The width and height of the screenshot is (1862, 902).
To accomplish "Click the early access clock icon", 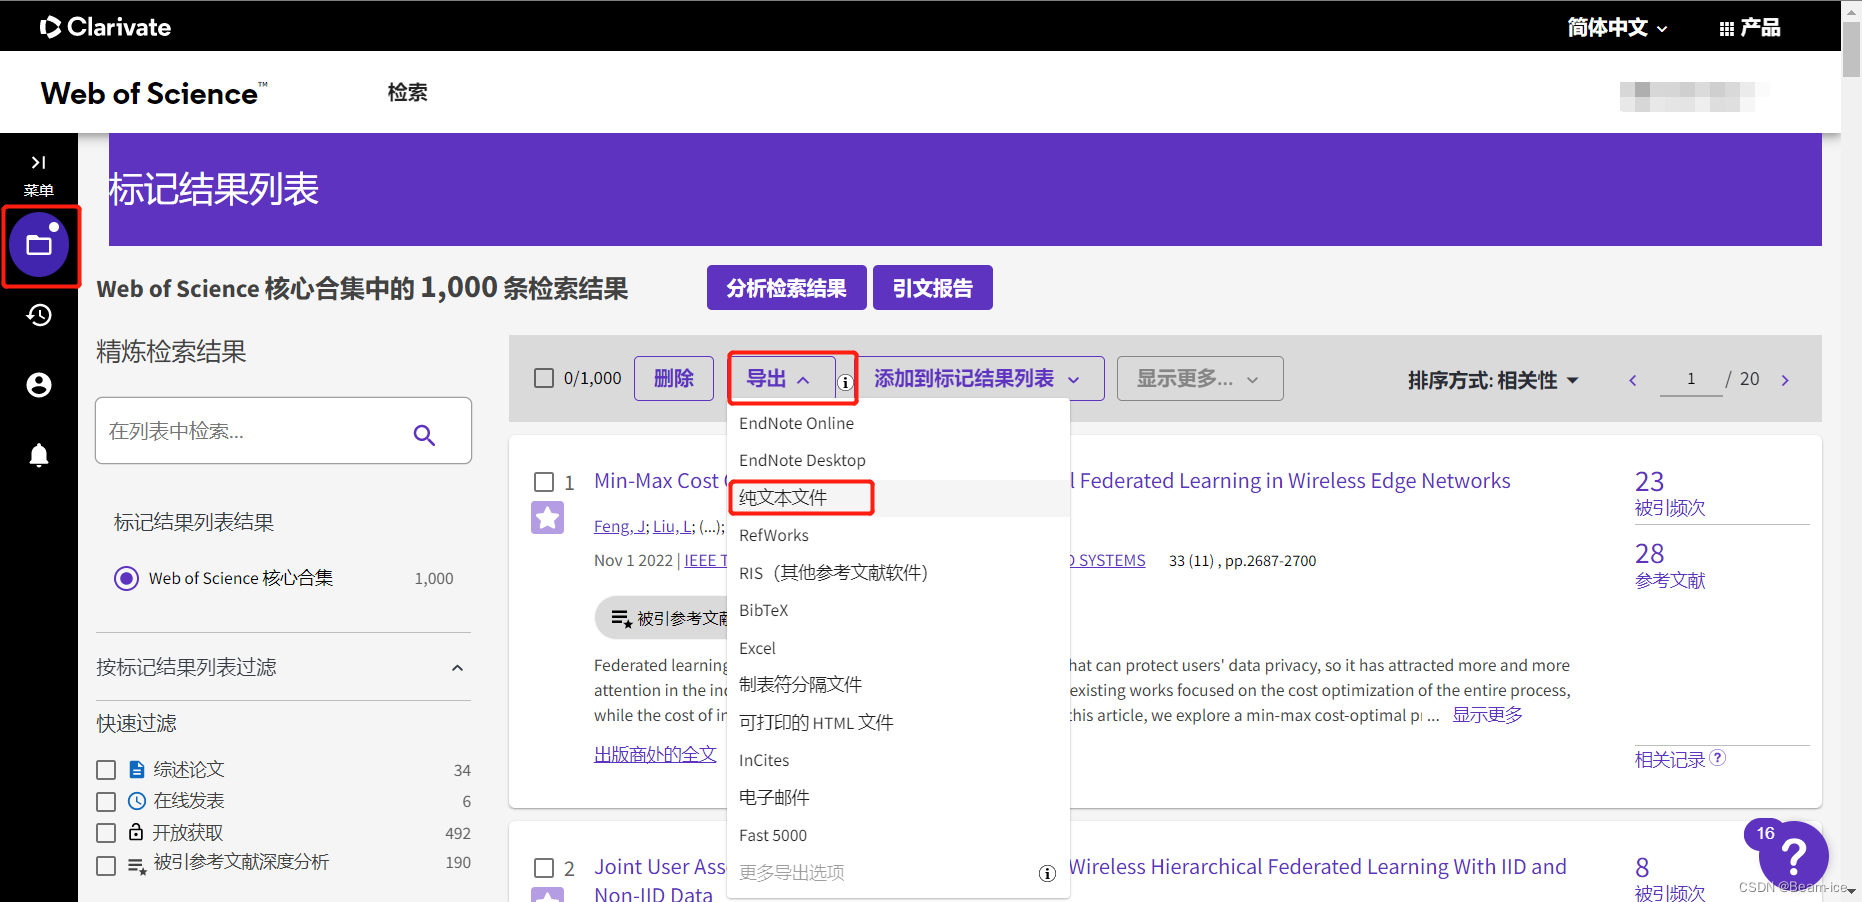I will [x=137, y=801].
